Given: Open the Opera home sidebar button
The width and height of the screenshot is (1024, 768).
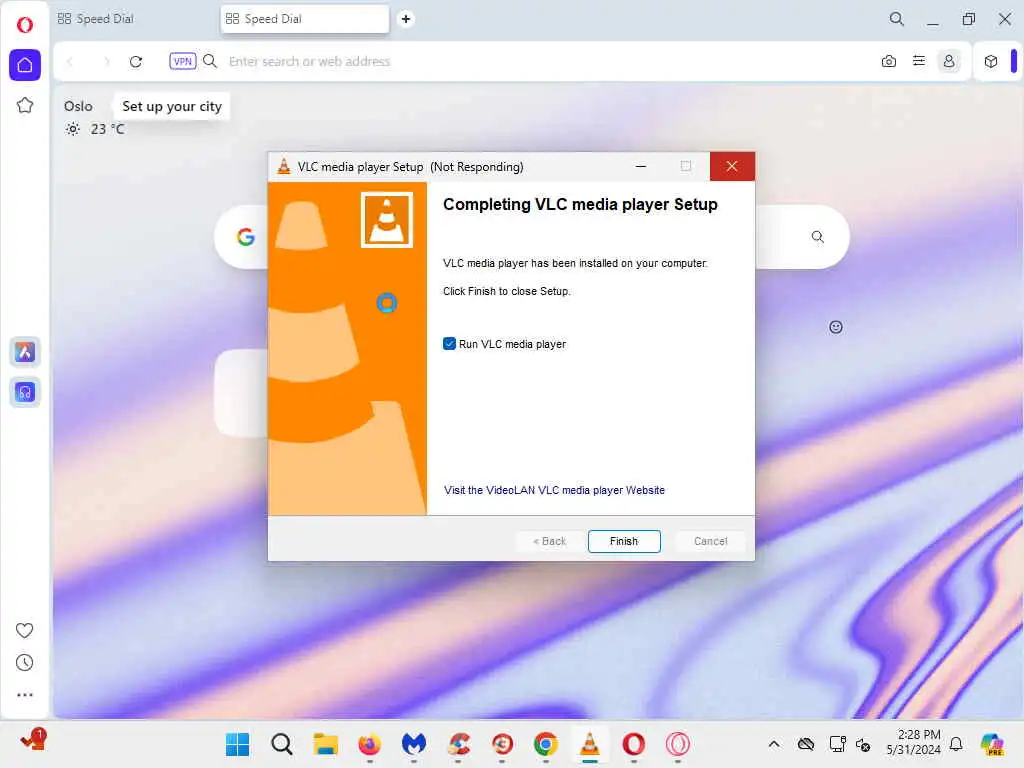Looking at the screenshot, I should coord(25,65).
